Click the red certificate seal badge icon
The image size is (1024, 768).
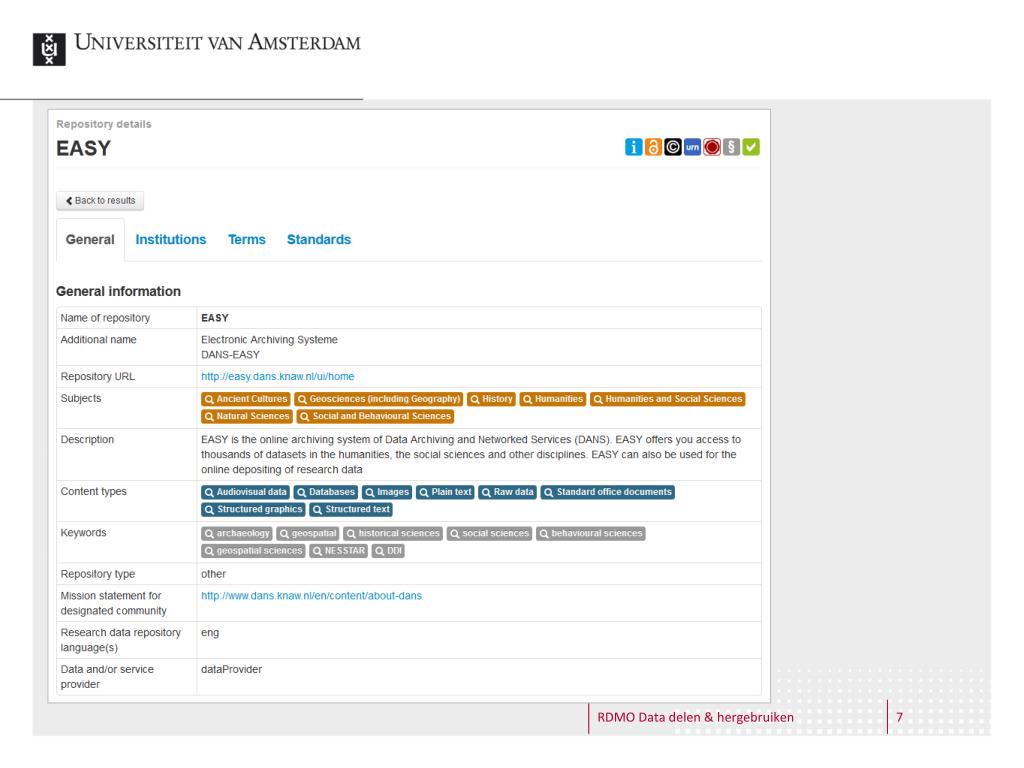(x=712, y=147)
